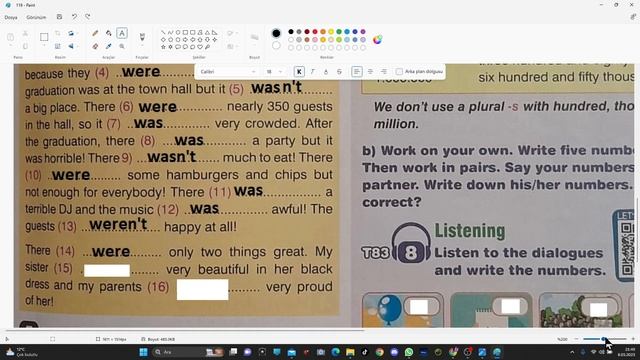
Task: Toggle strikethrough text formatting
Action: [x=339, y=72]
